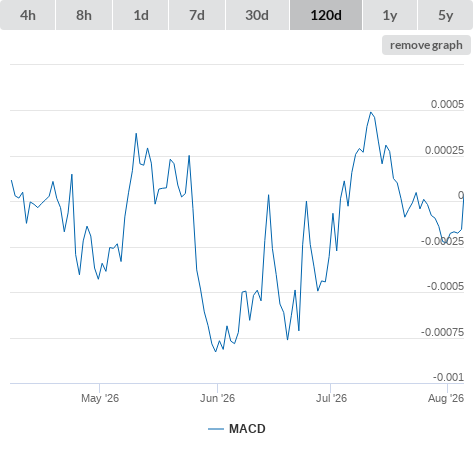The width and height of the screenshot is (474, 455).
Task: Switch chart to the 30d range
Action: coord(257,15)
